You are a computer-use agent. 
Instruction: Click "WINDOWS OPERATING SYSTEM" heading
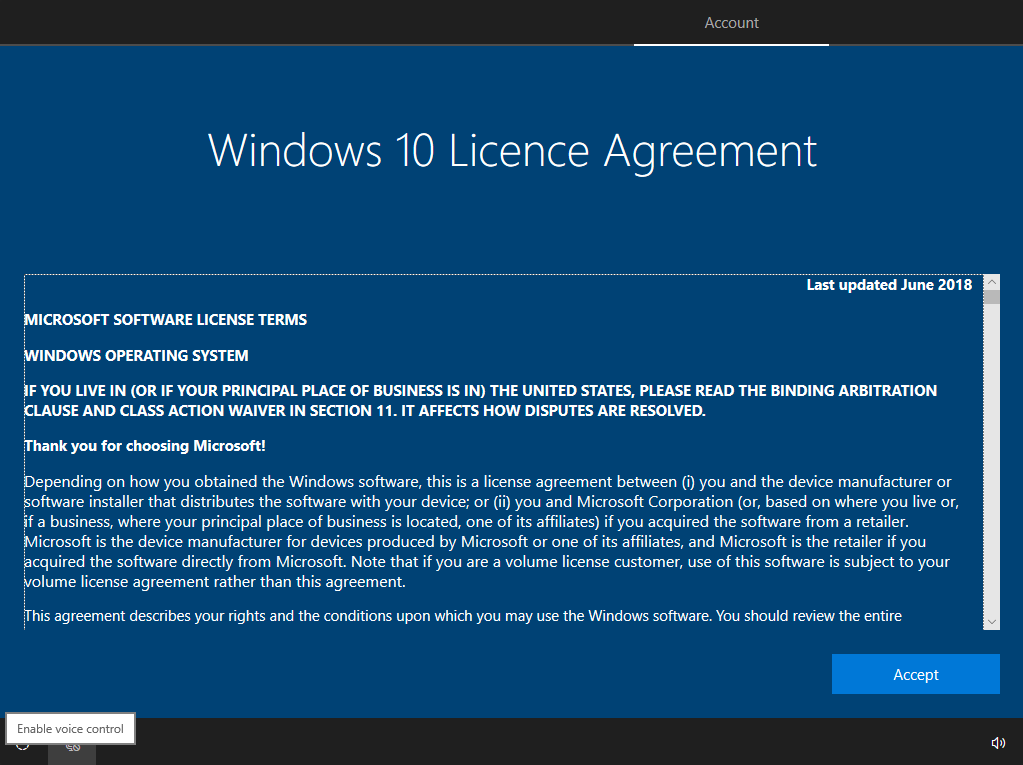(136, 355)
